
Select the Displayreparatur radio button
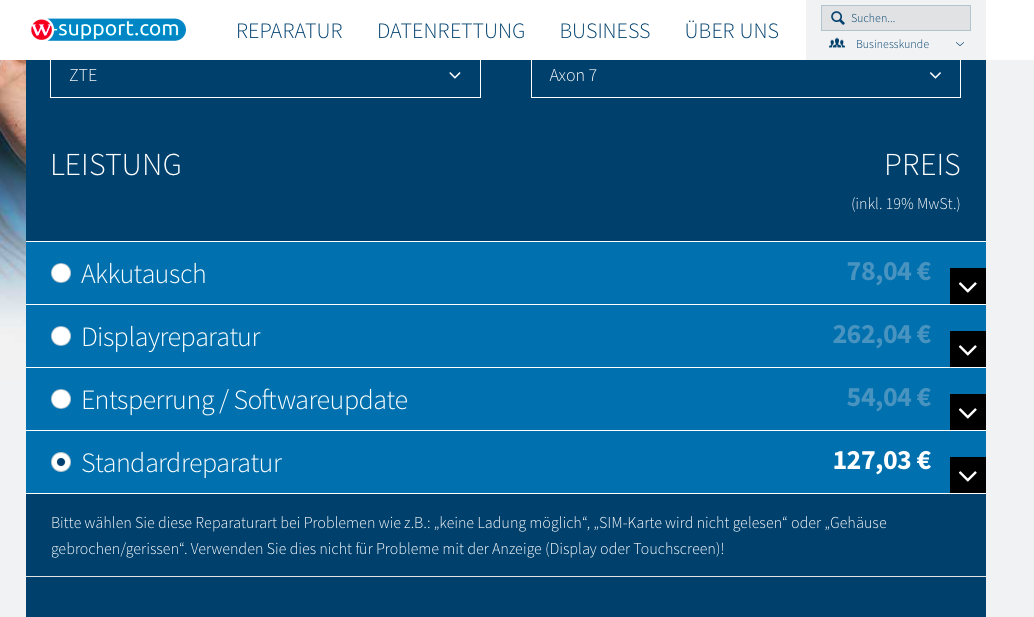tap(61, 336)
